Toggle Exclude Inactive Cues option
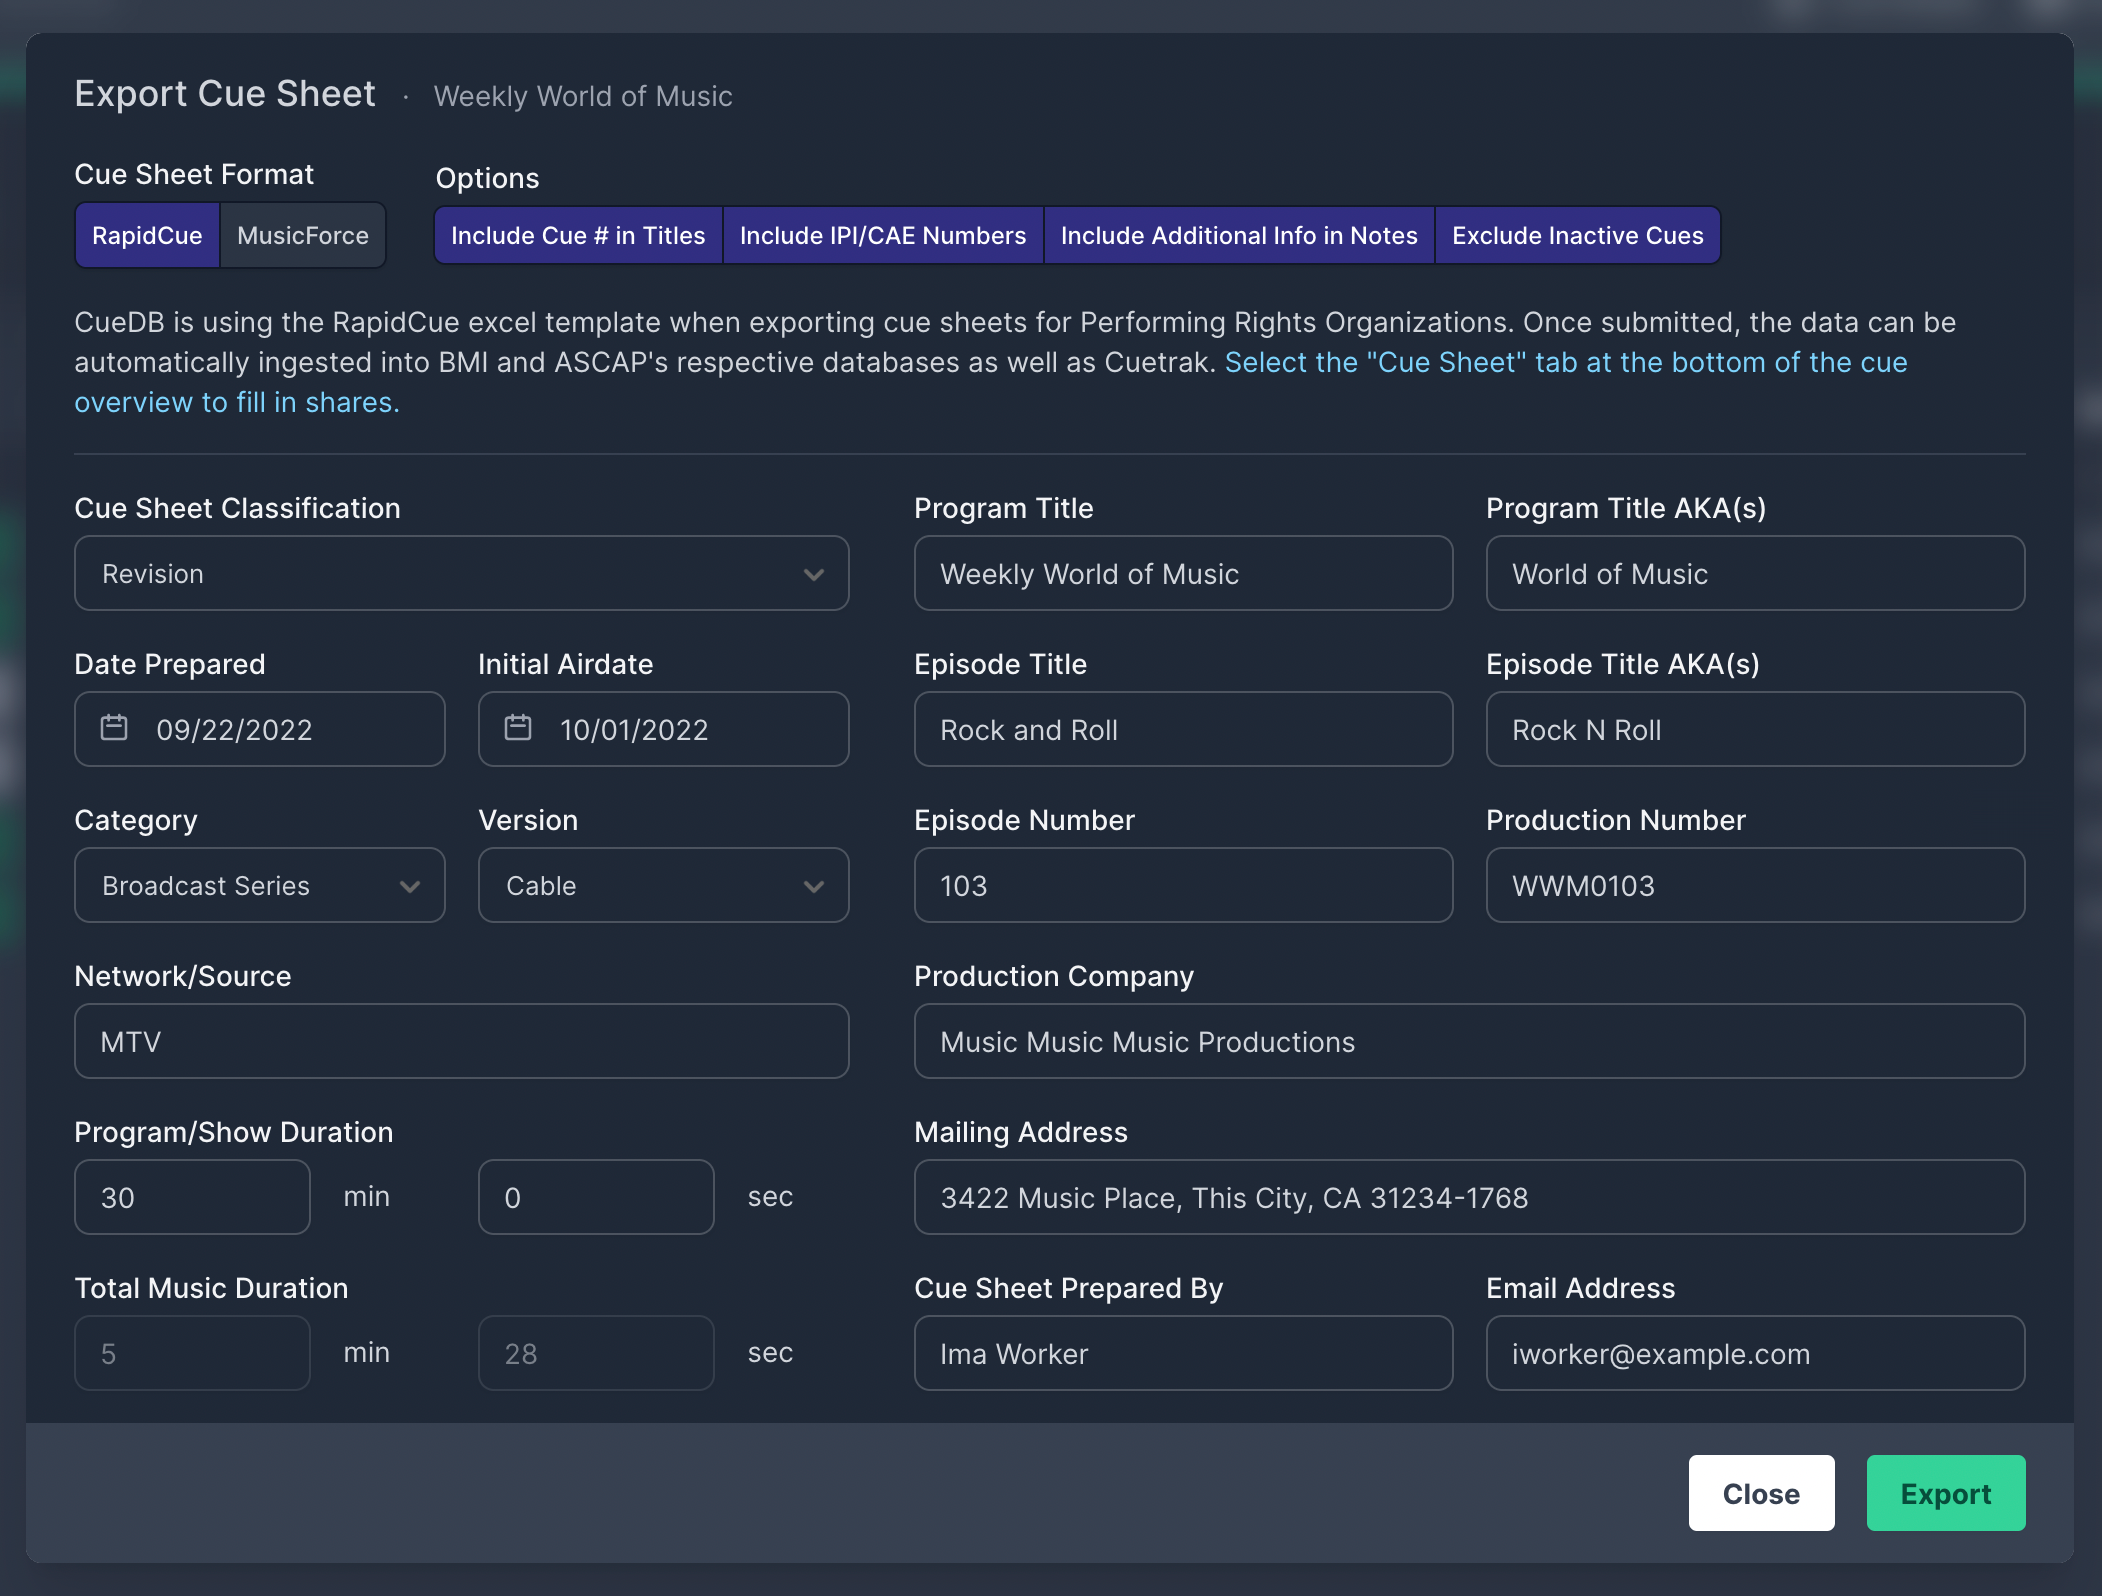The width and height of the screenshot is (2102, 1596). pos(1578,236)
